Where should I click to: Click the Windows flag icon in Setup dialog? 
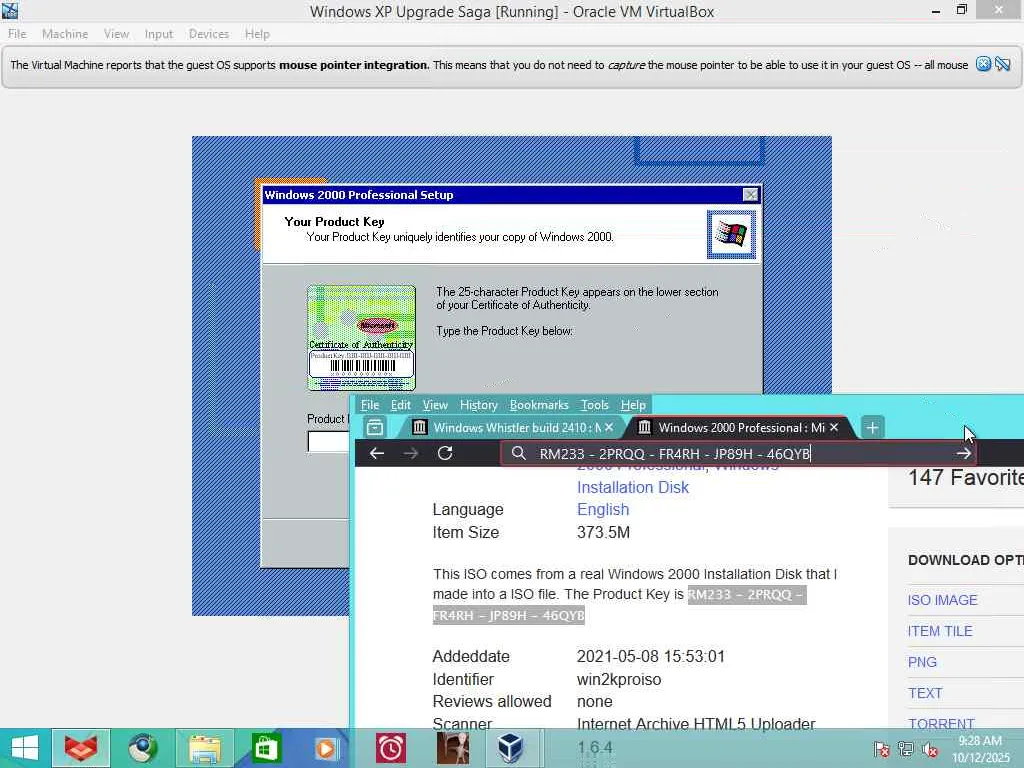click(731, 234)
